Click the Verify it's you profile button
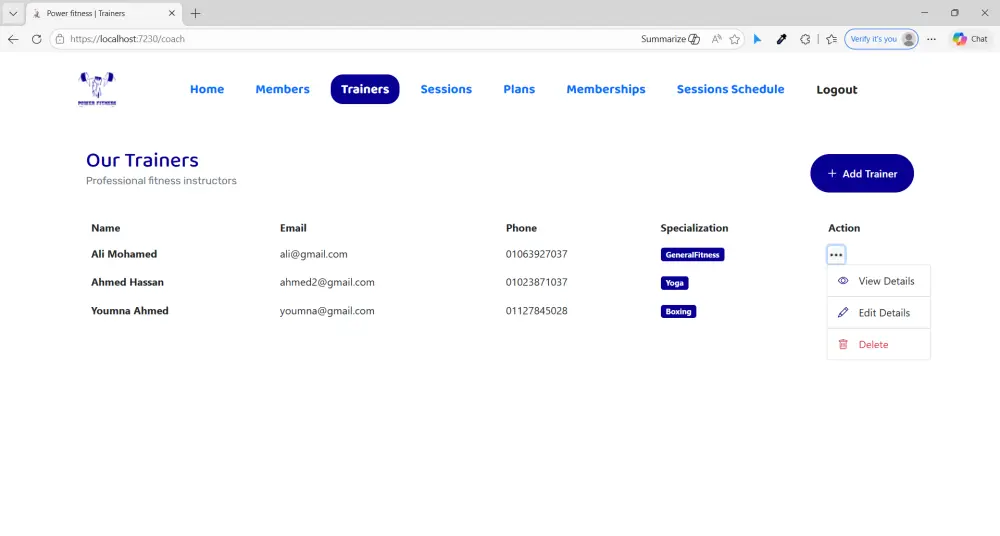This screenshot has width=1000, height=536. [x=881, y=39]
